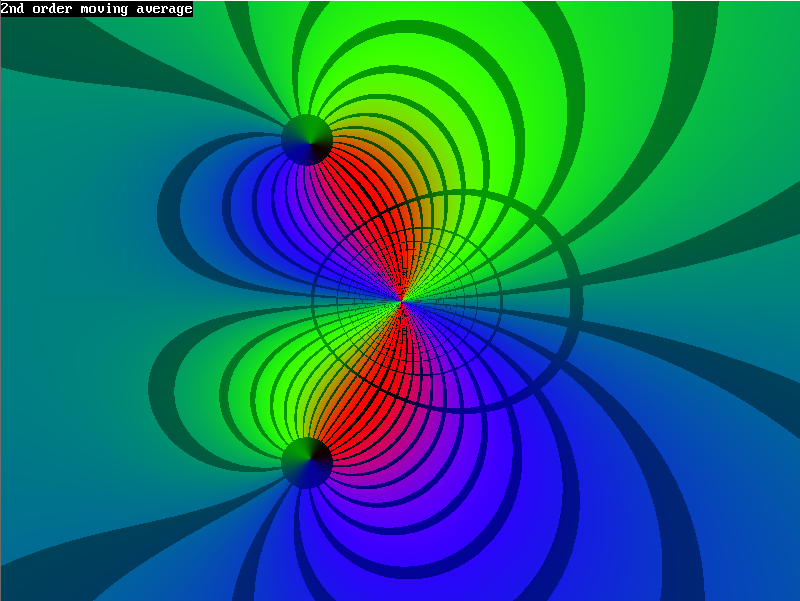Click the lower dark circular disc

(x=306, y=462)
